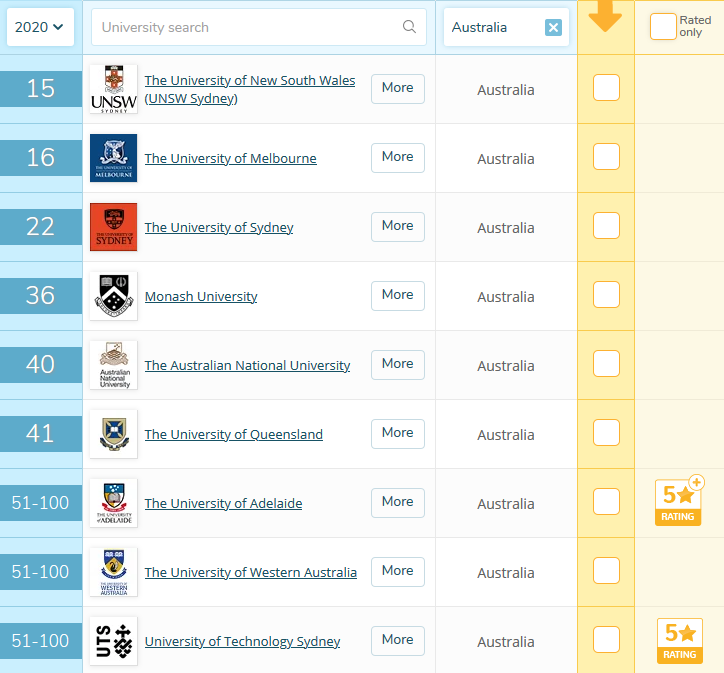Click the search magnifier icon

[x=409, y=27]
